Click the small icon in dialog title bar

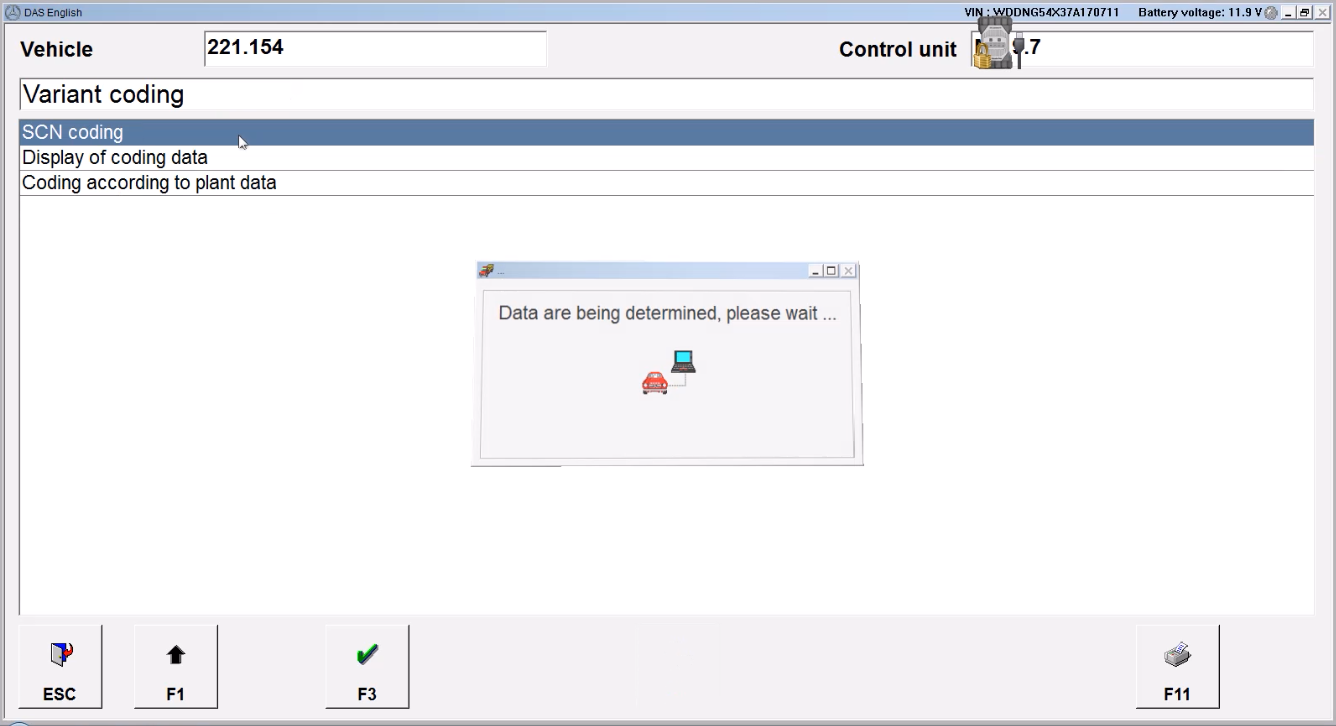pos(486,271)
